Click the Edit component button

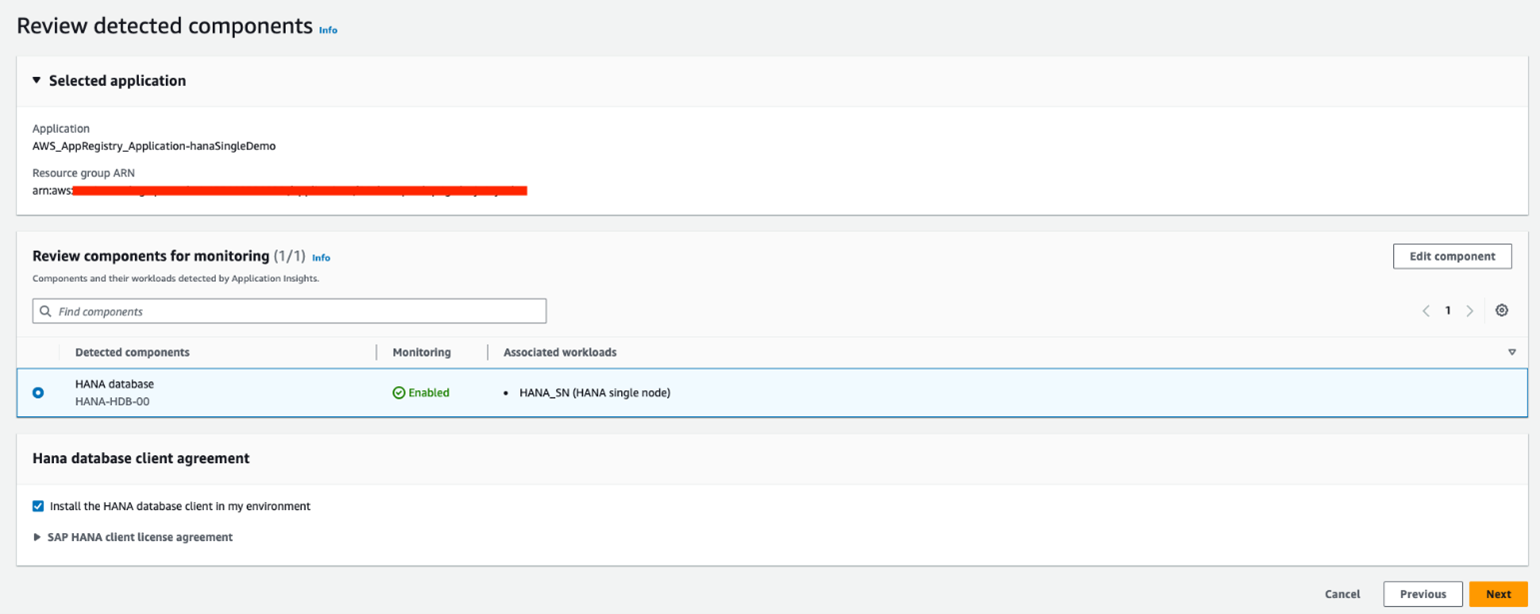click(x=1452, y=256)
